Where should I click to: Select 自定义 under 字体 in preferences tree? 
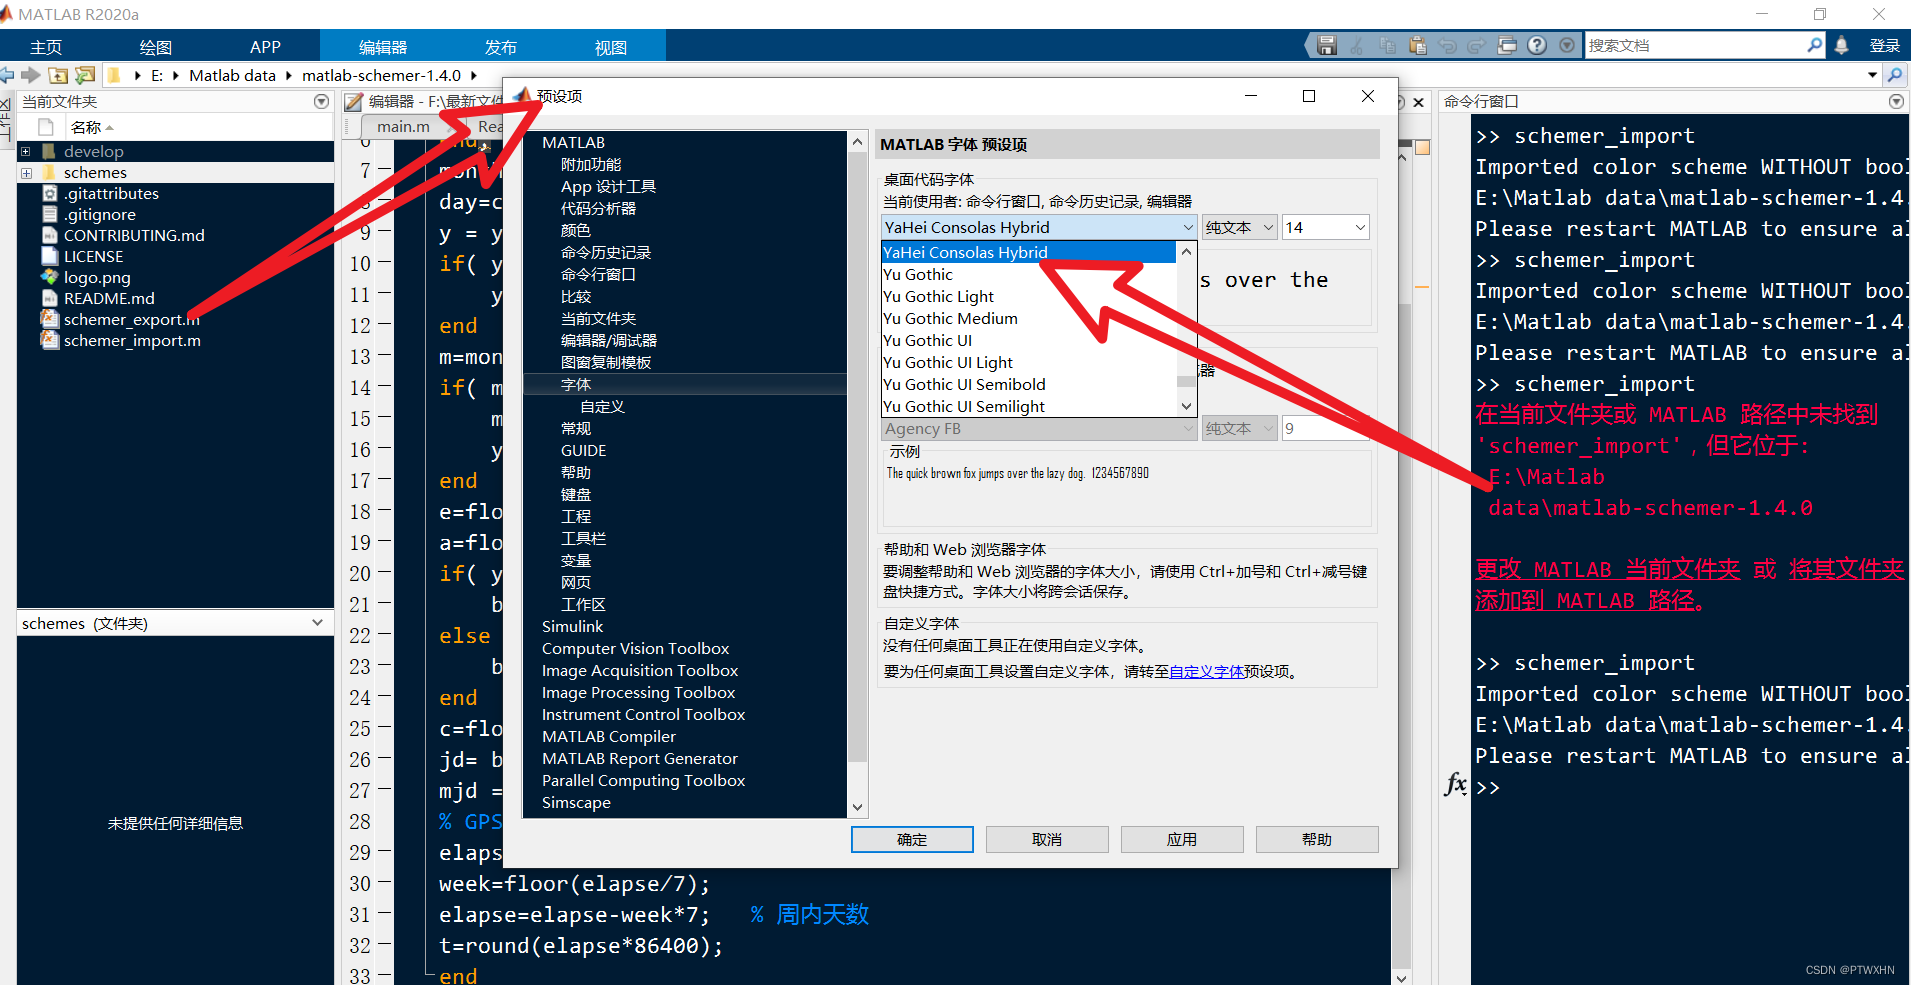[x=603, y=406]
